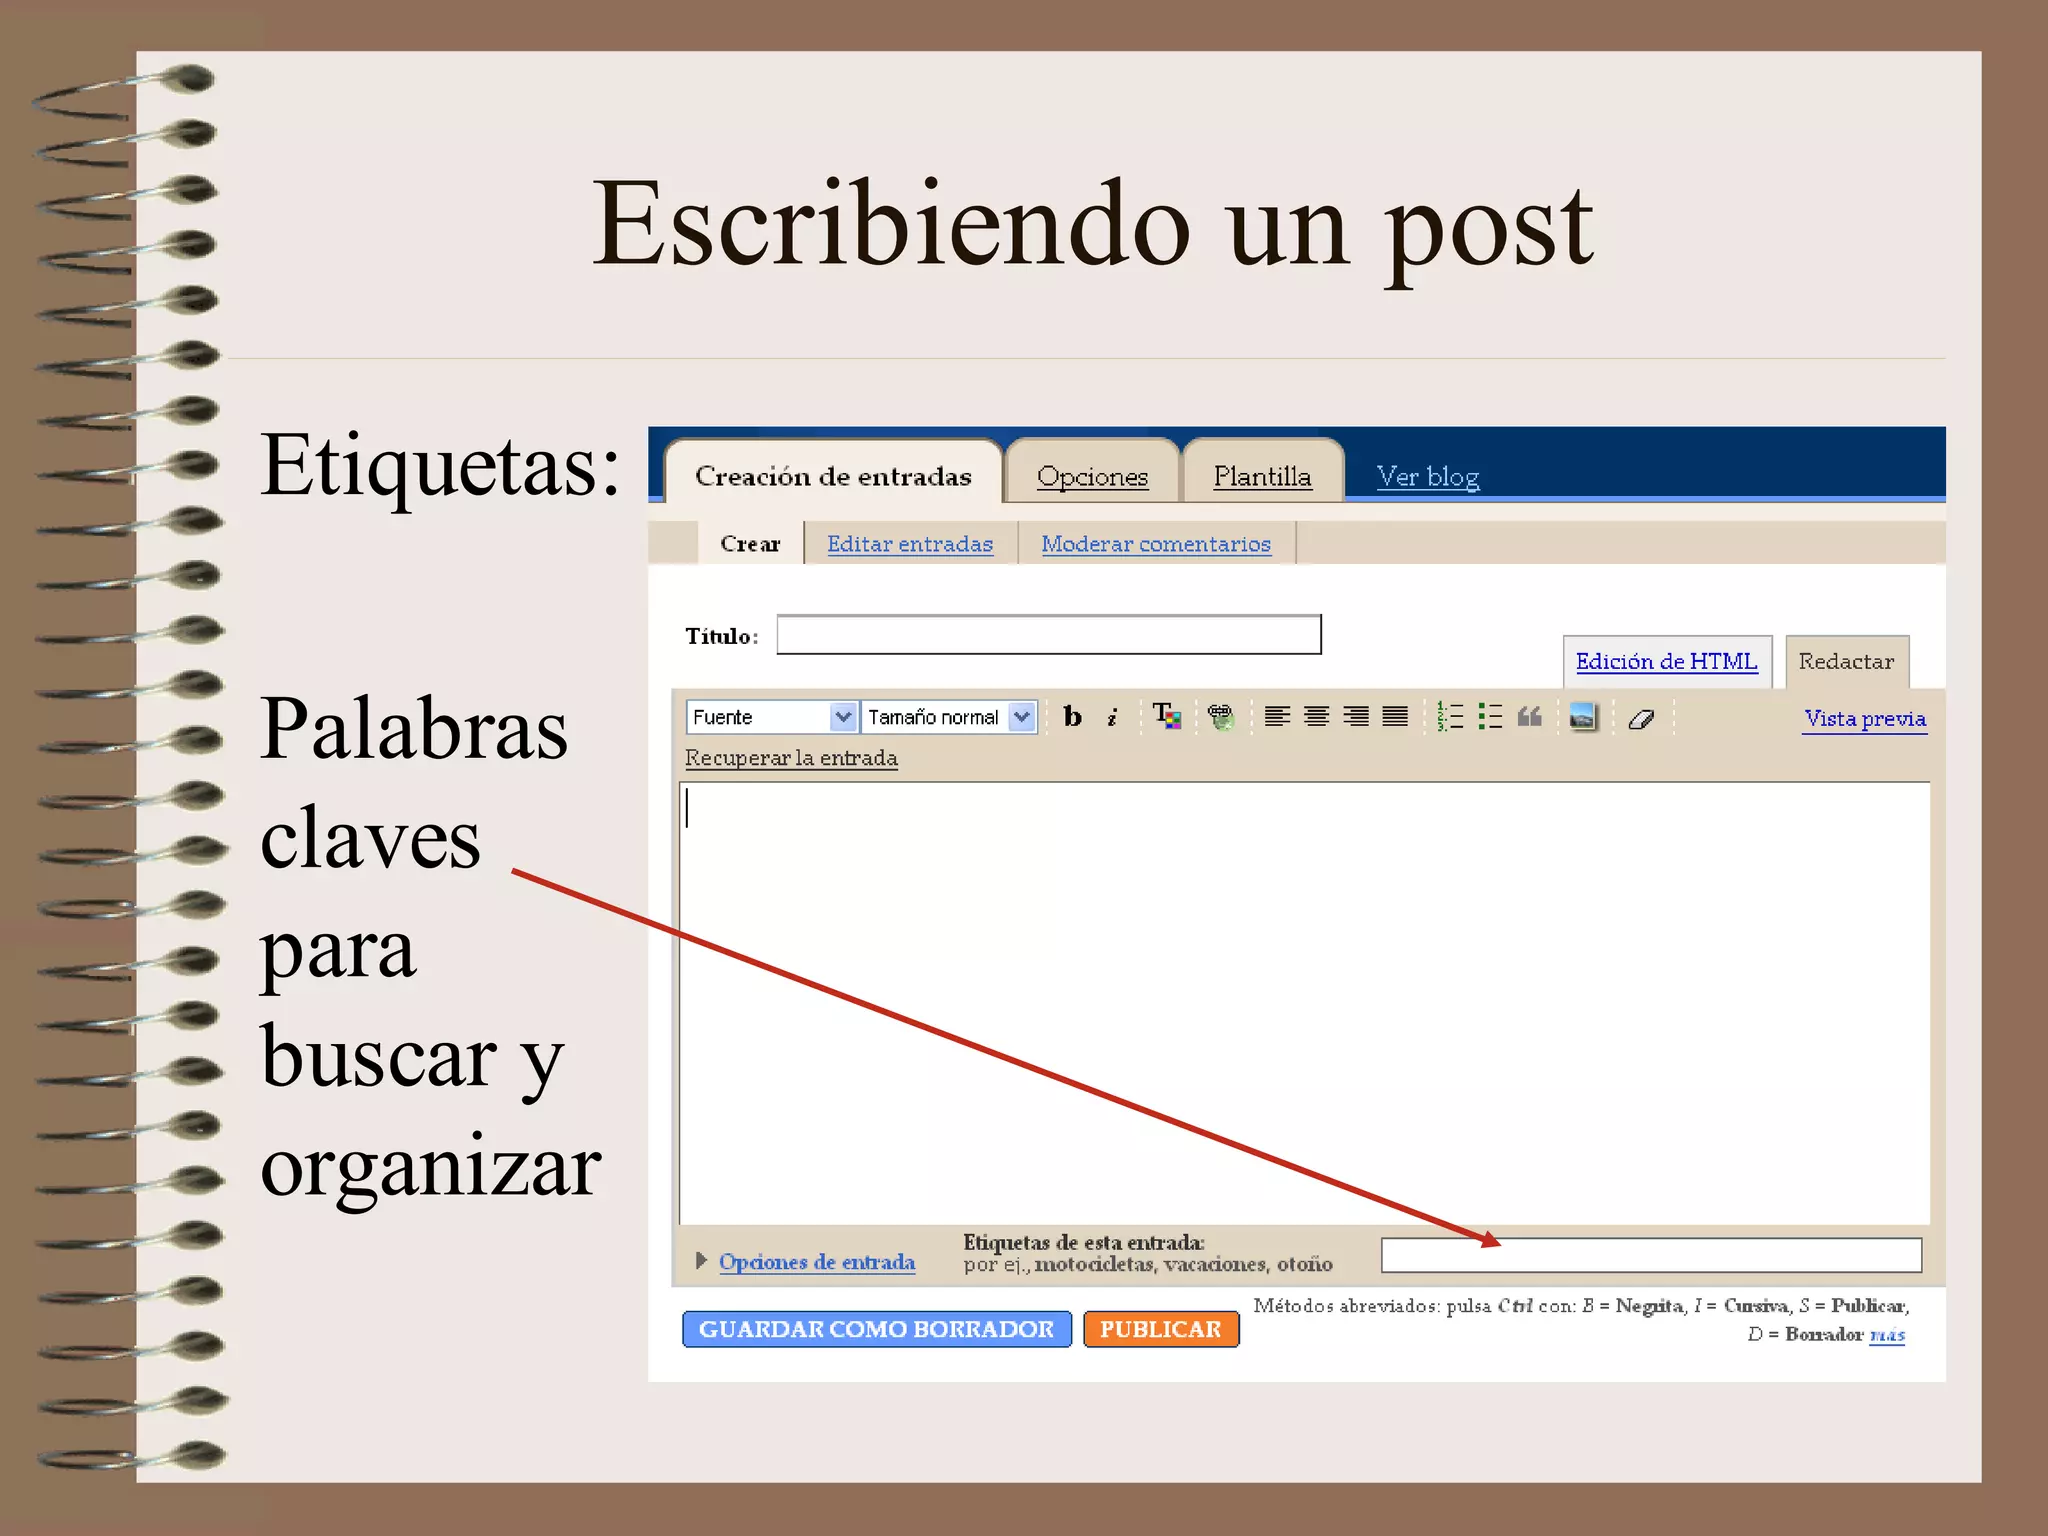Viewport: 2048px width, 1536px height.
Task: Insert a bulleted list
Action: (1490, 716)
